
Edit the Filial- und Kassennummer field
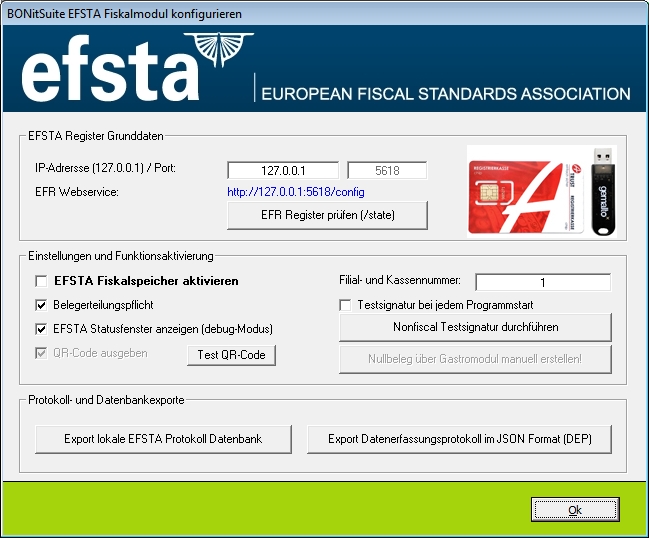coord(543,282)
